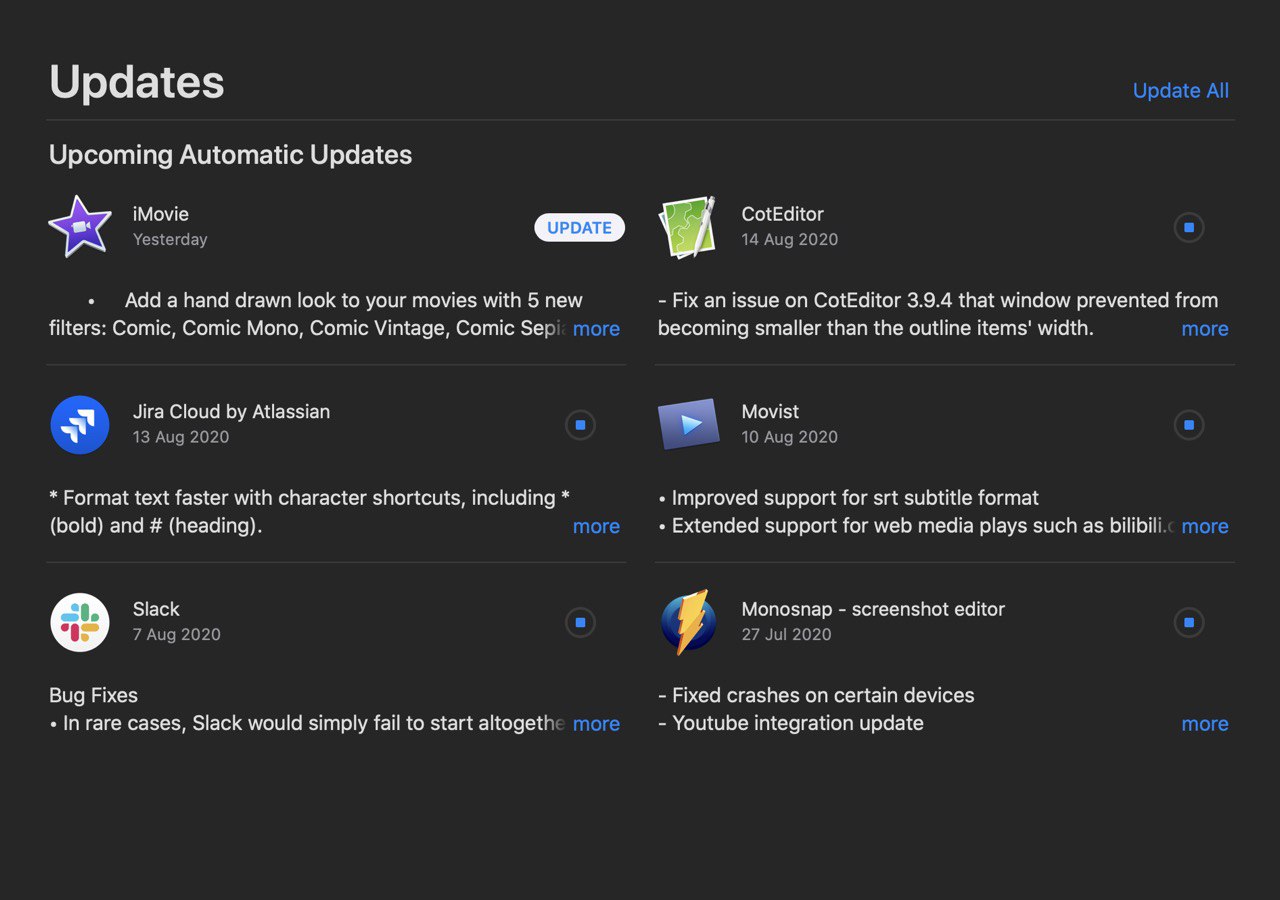Click the iMovie star app icon
Screen dimensions: 1280x900
click(x=80, y=227)
